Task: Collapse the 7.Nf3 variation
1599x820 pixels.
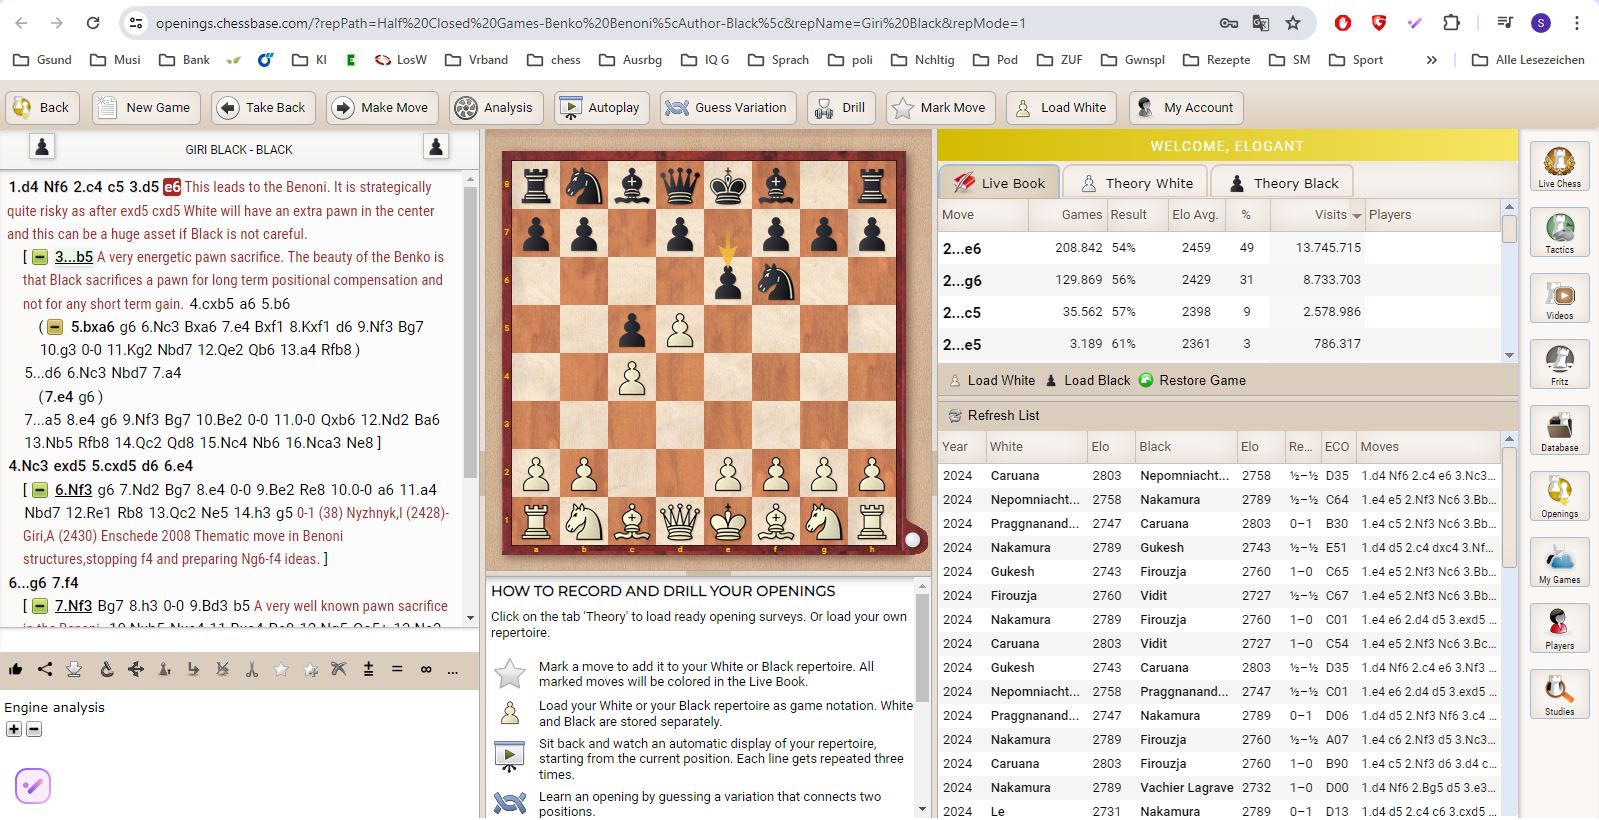Action: tap(39, 606)
